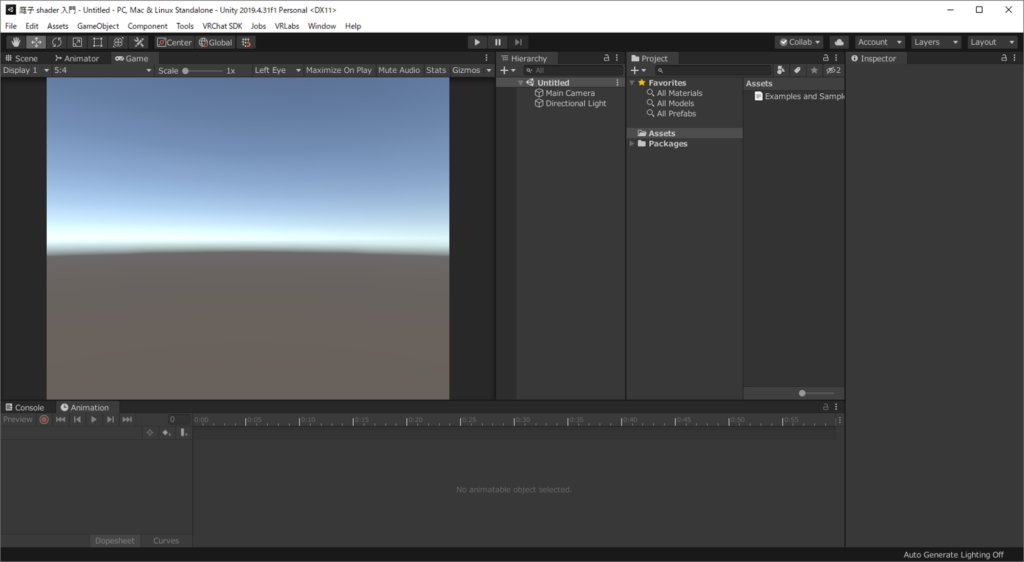Switch to the Scene tab

tap(22, 59)
